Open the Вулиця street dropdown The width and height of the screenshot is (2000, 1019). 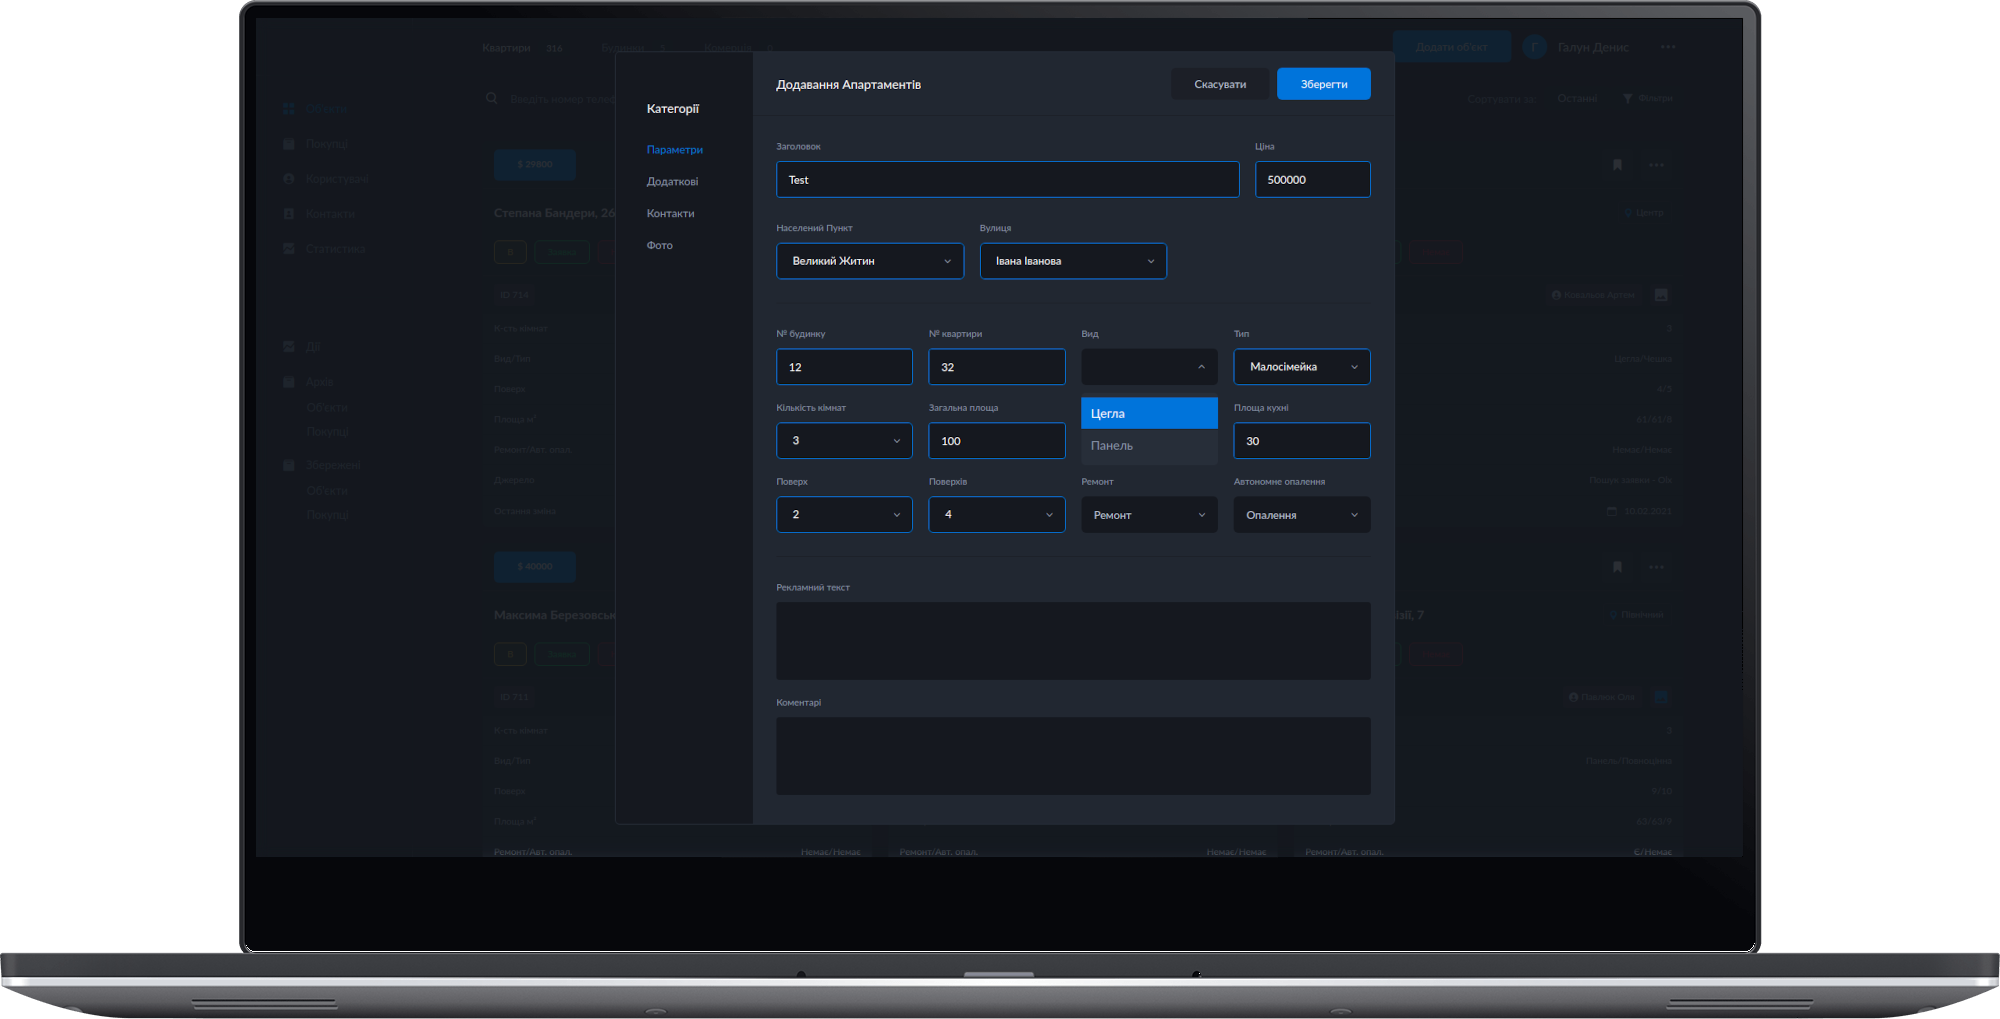coord(1072,261)
